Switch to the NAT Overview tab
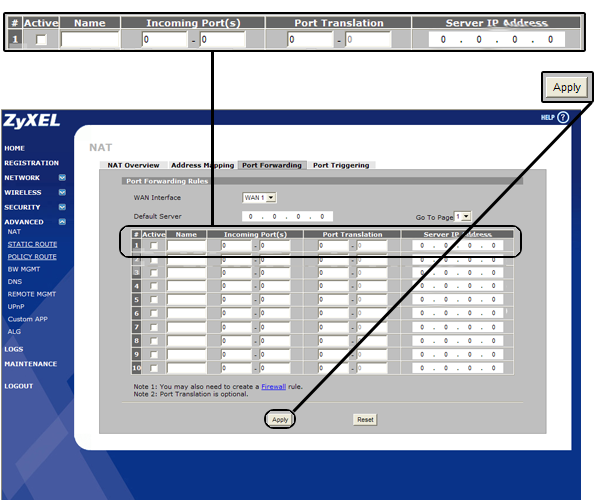Screen dimensions: 600x500 134,165
